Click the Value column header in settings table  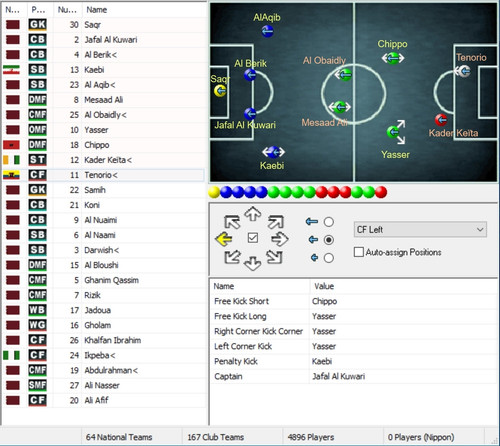tap(403, 286)
